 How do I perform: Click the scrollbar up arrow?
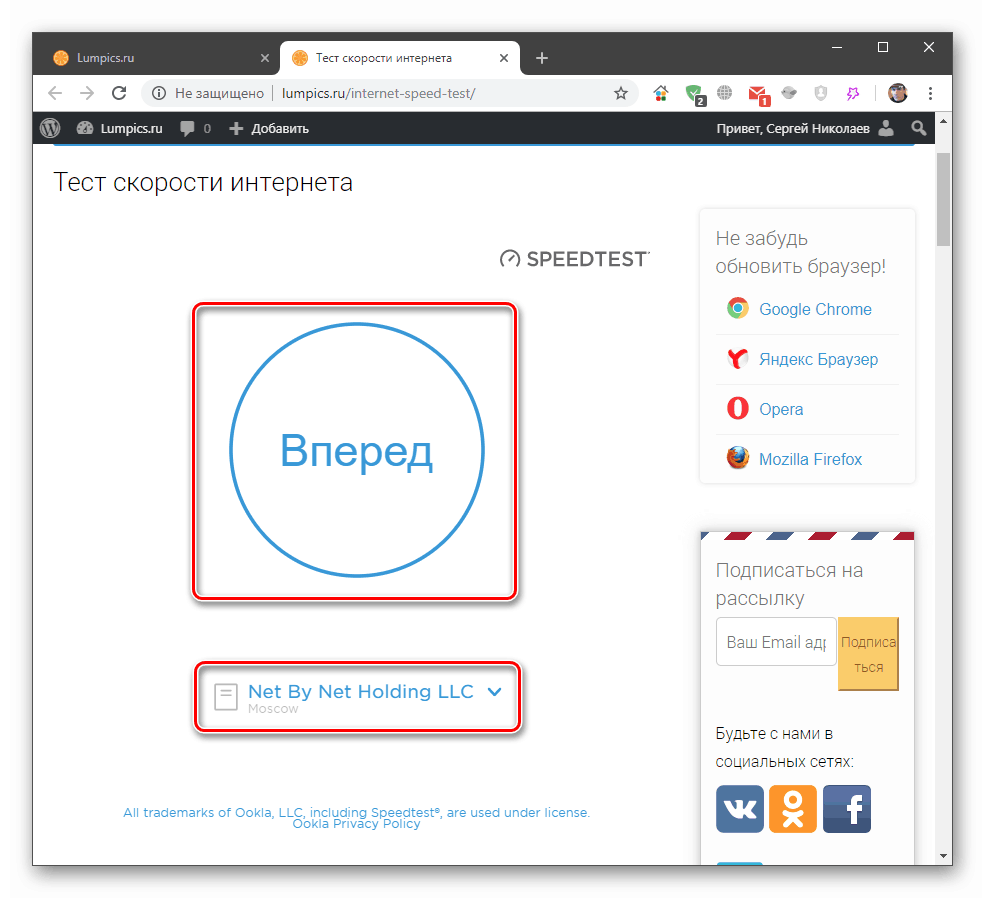943,121
